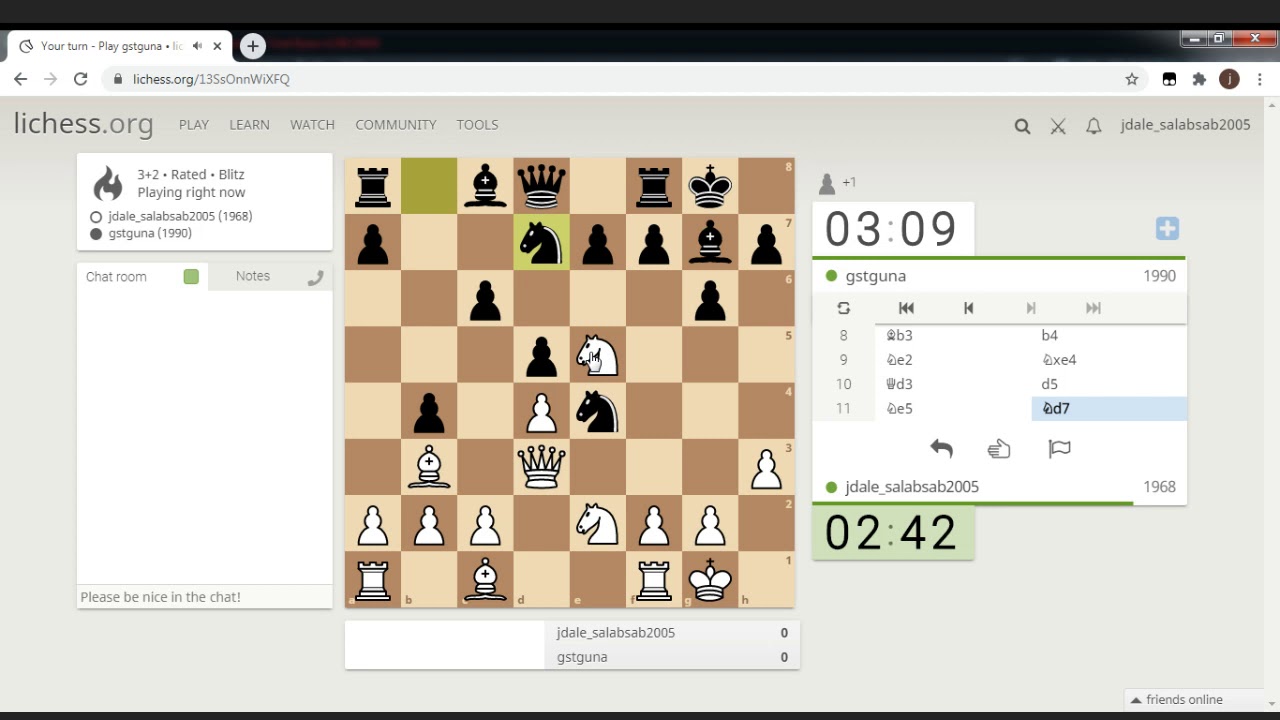
Task: Select move Bb3 in move list
Action: (x=953, y=335)
